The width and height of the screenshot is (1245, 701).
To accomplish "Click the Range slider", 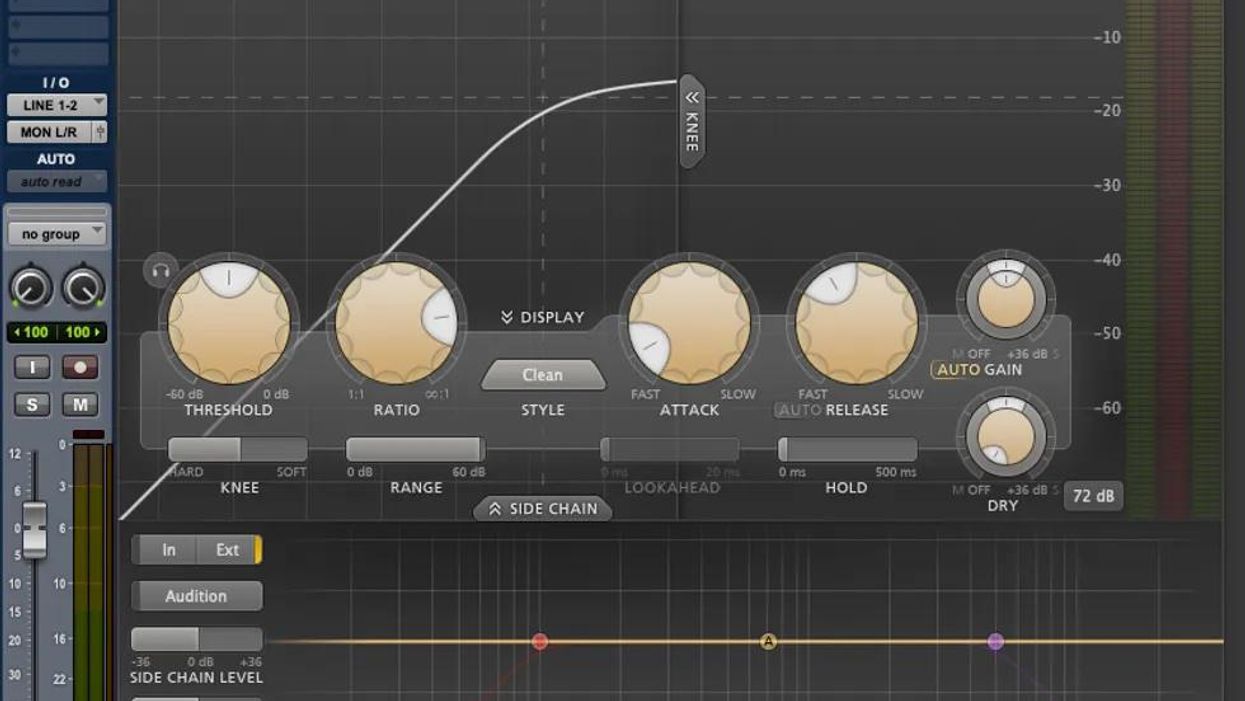I will click(x=415, y=450).
